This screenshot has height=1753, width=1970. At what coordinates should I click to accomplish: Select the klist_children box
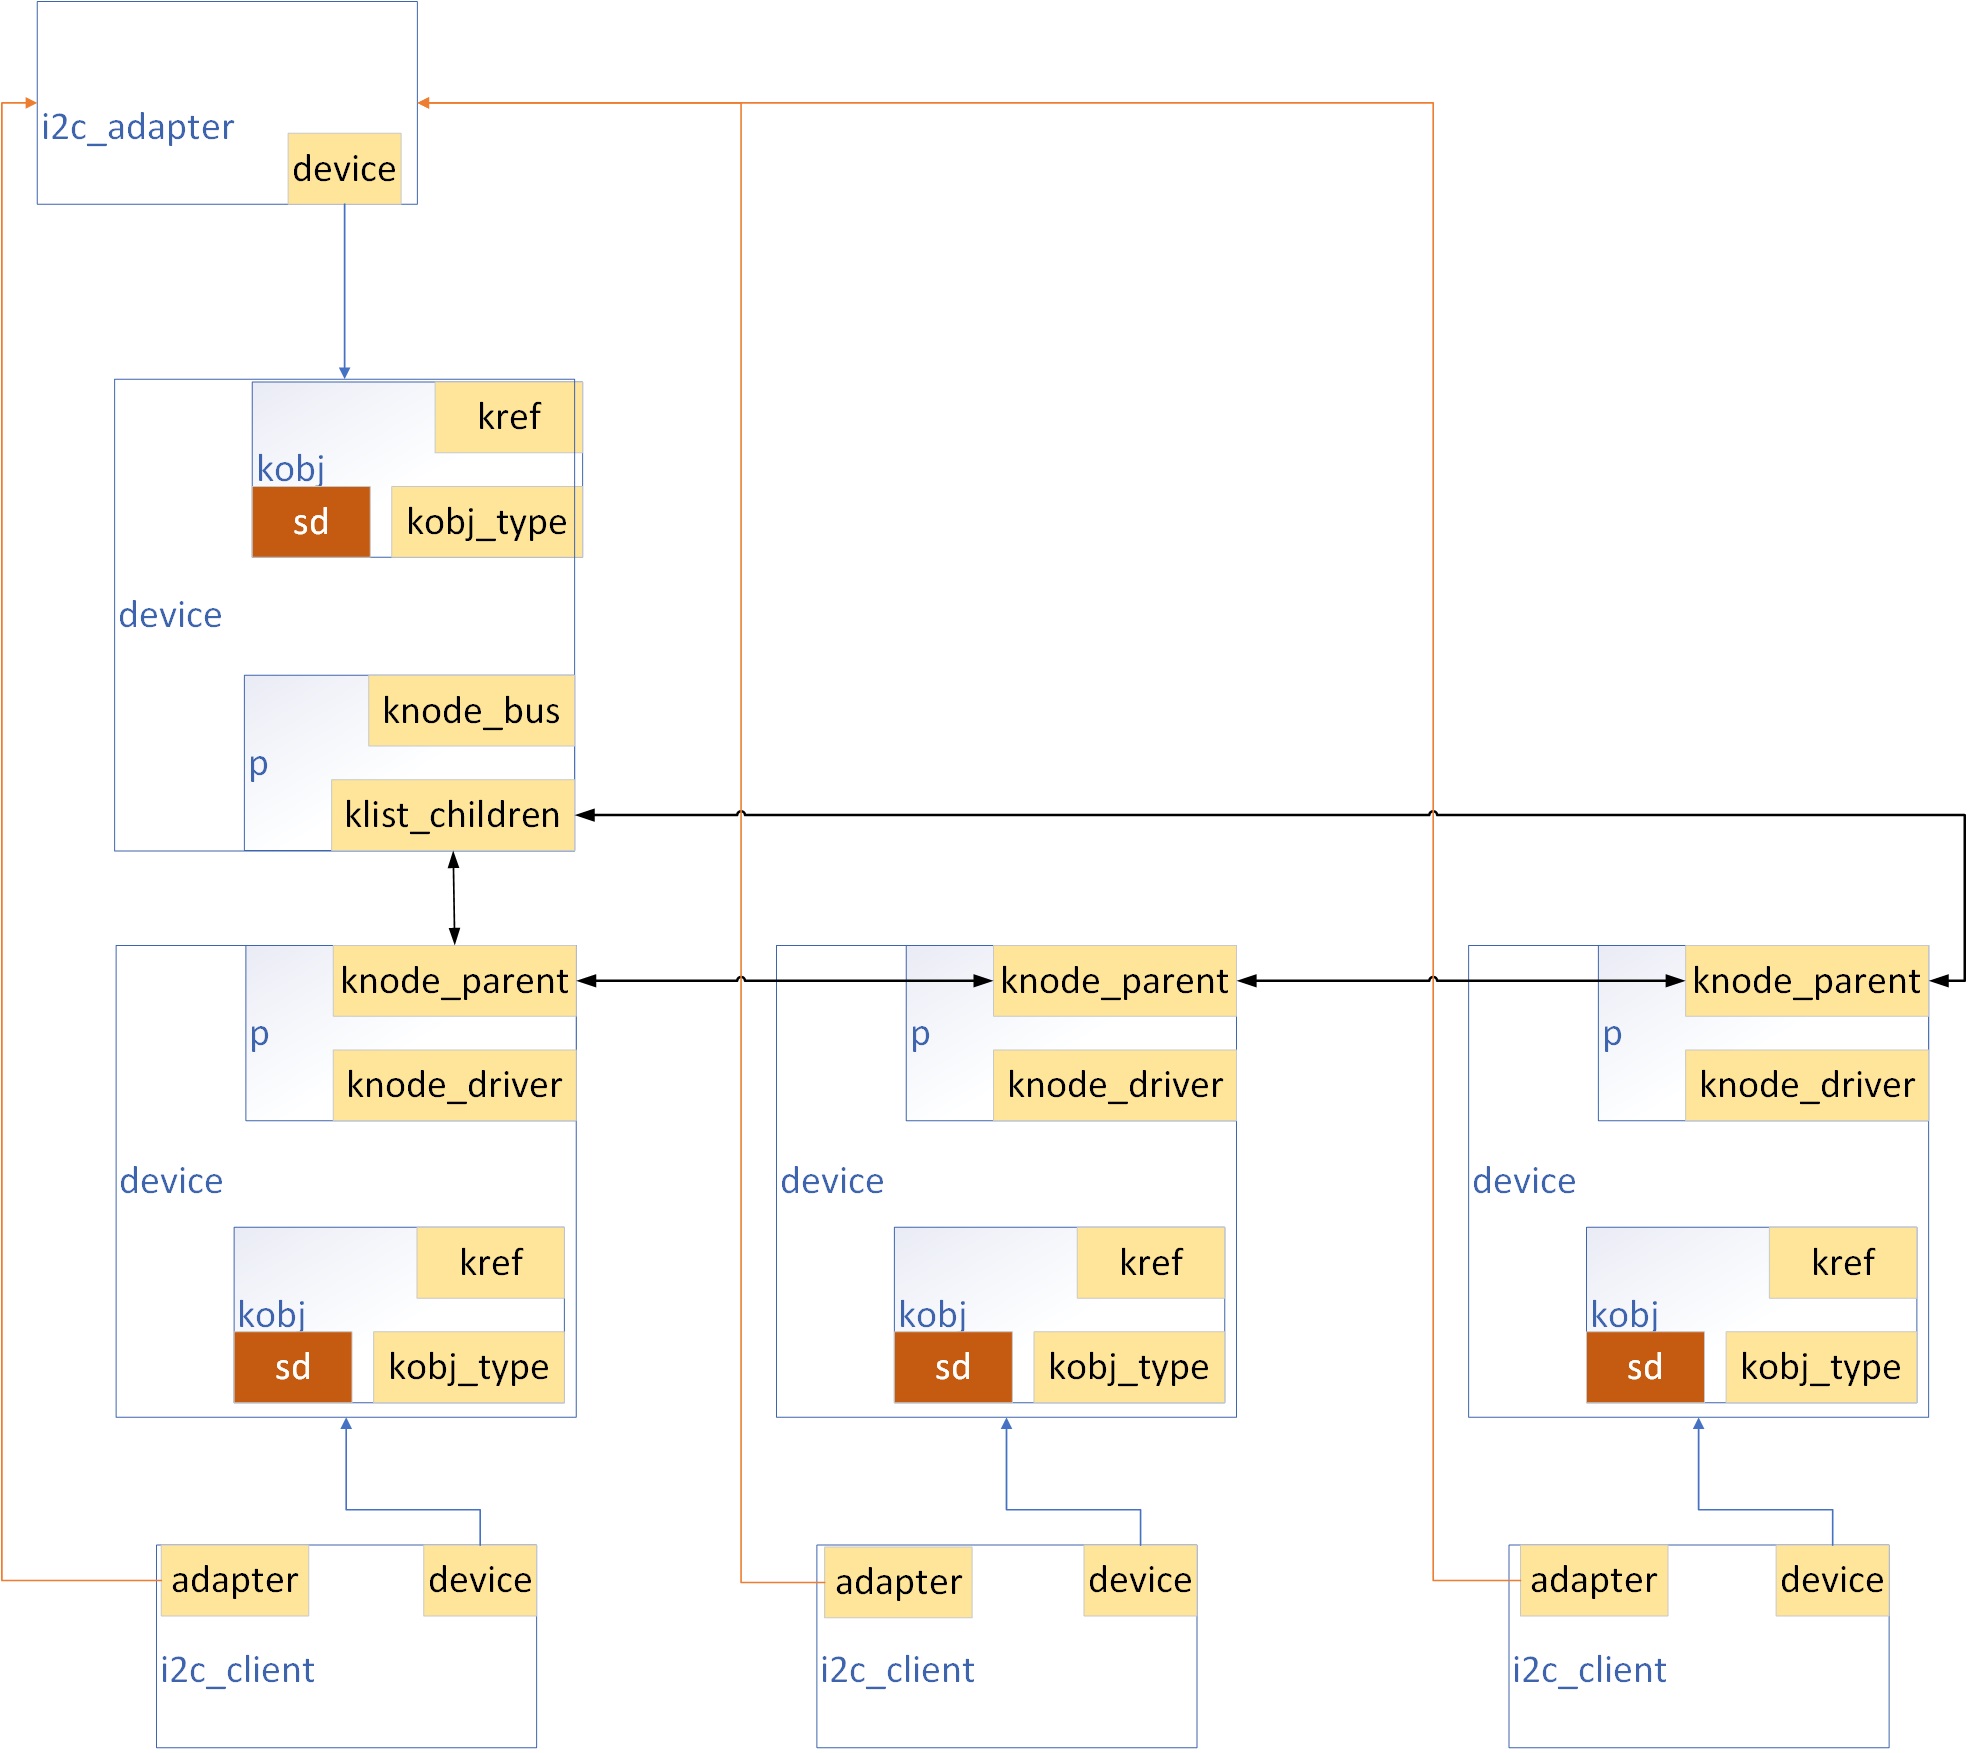click(x=452, y=815)
